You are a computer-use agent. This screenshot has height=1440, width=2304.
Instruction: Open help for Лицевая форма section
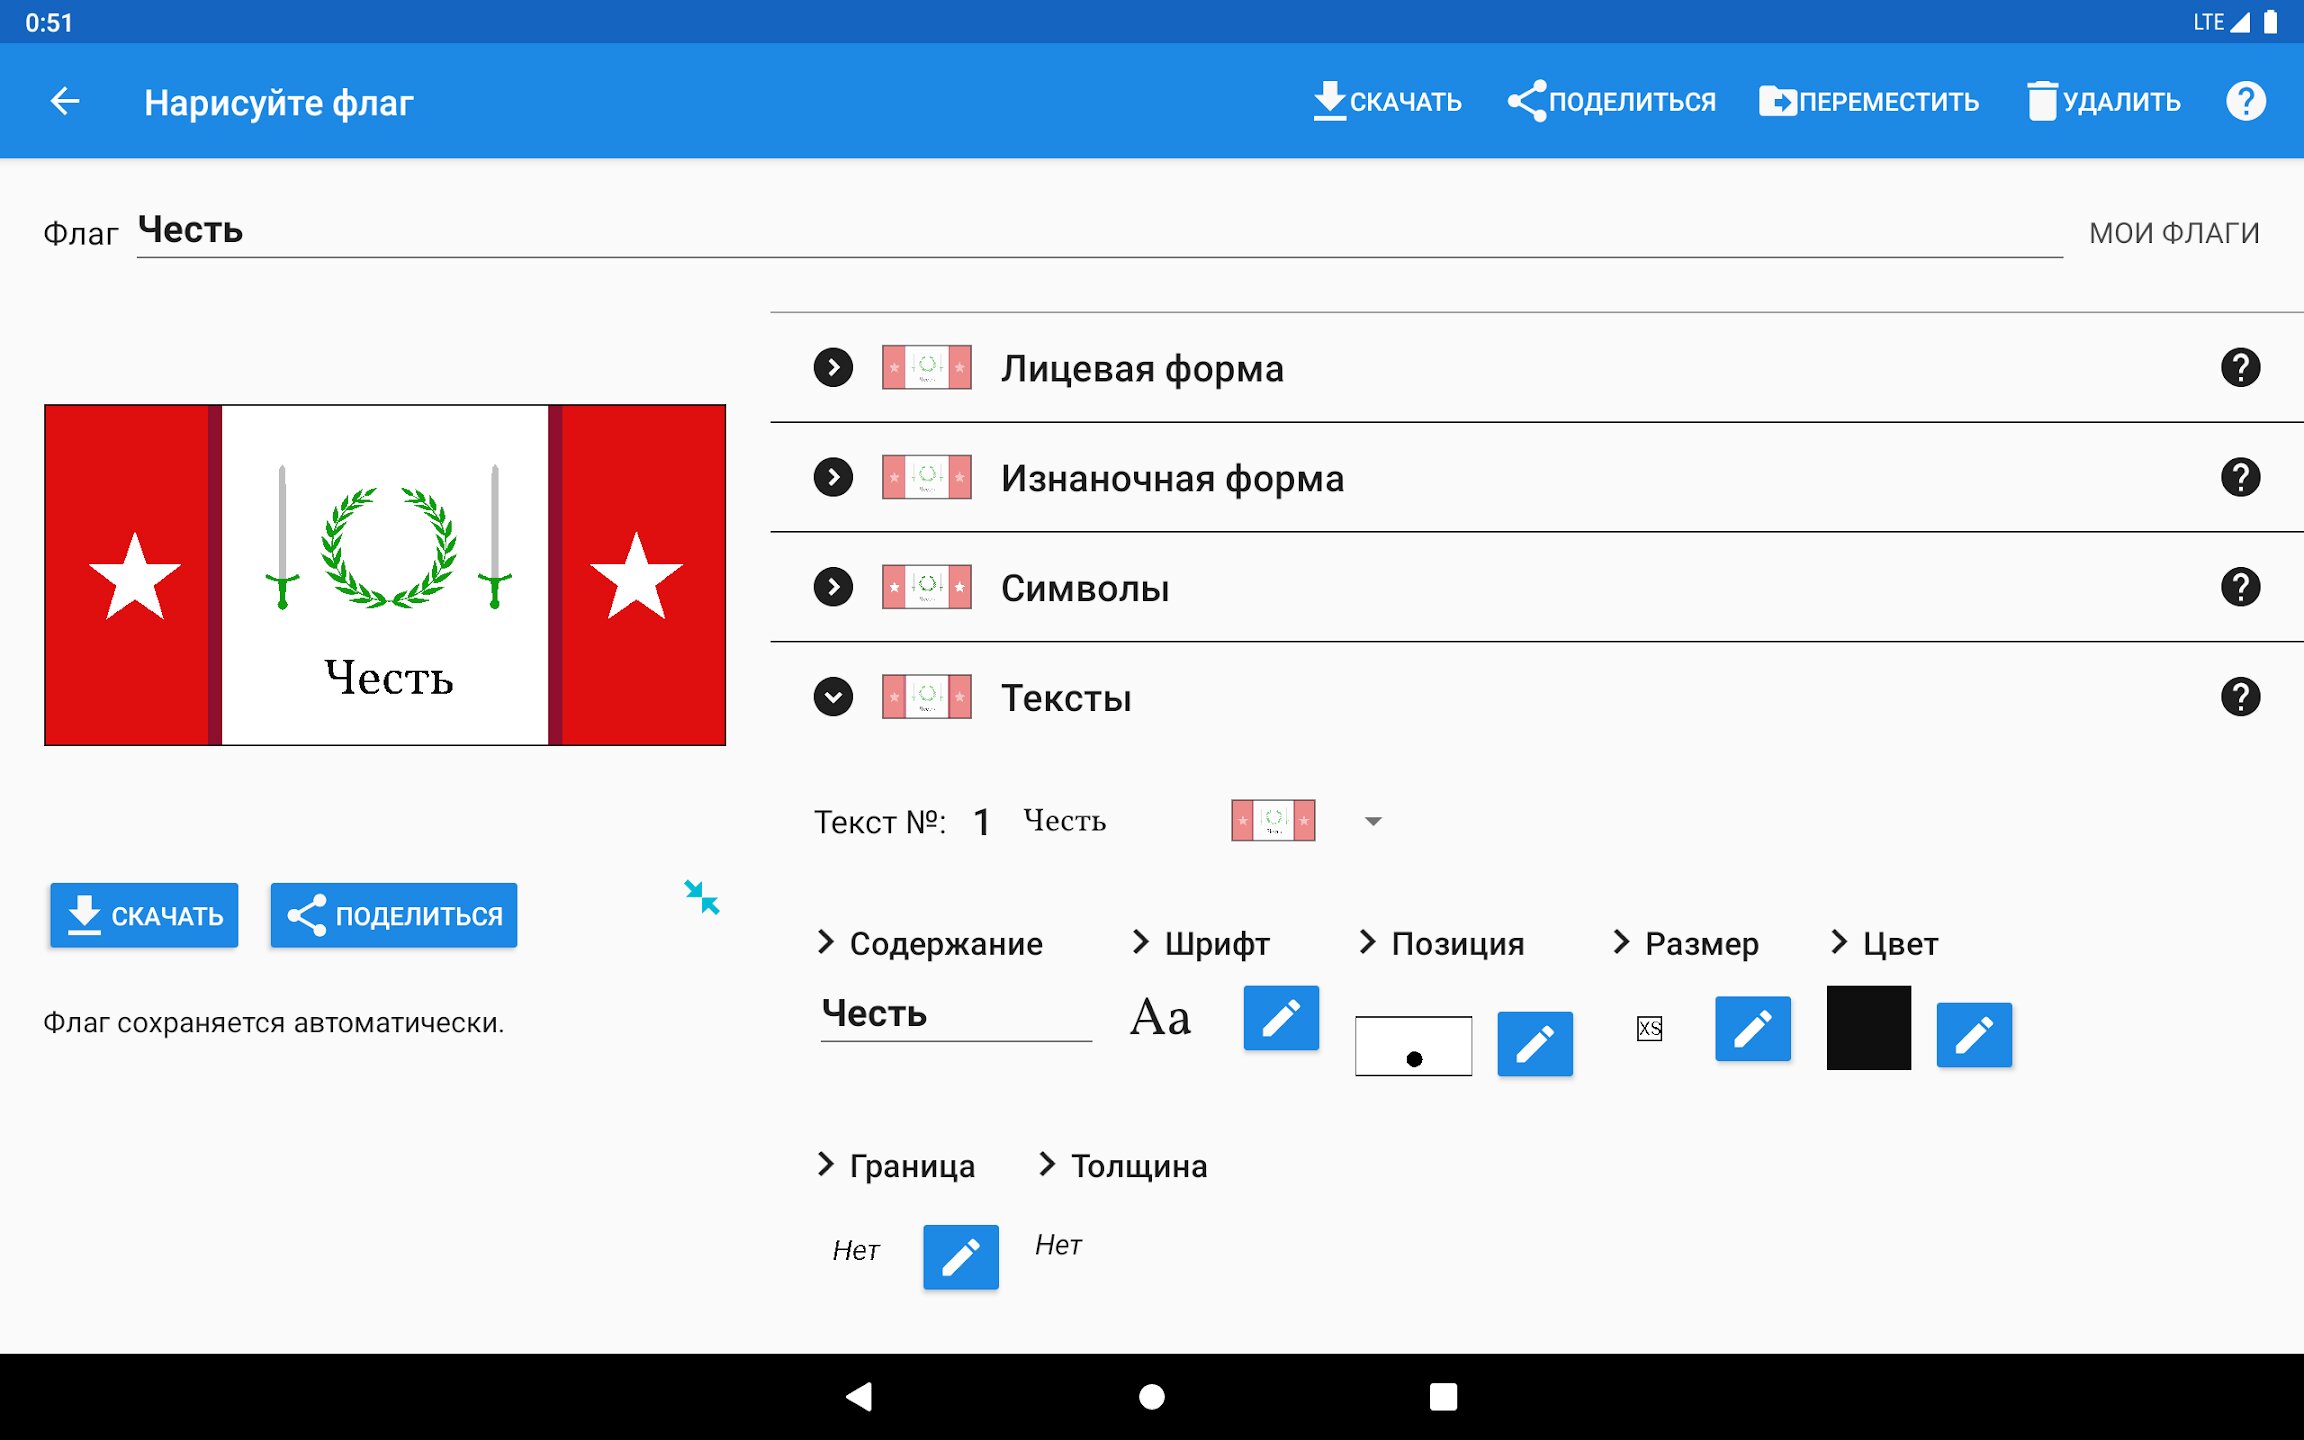click(x=2240, y=368)
